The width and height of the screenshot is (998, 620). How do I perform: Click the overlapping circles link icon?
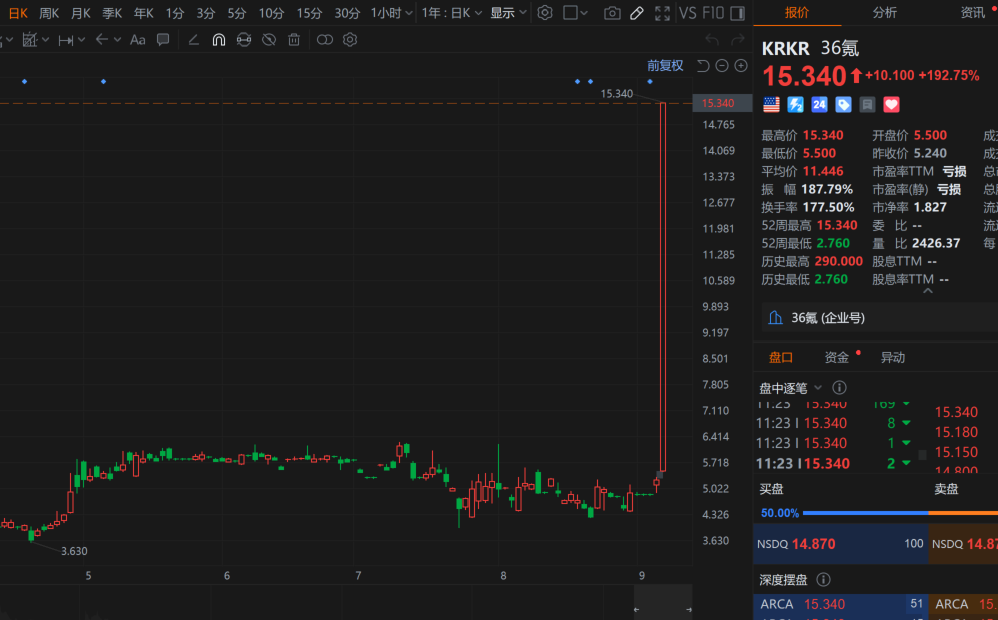tap(325, 39)
